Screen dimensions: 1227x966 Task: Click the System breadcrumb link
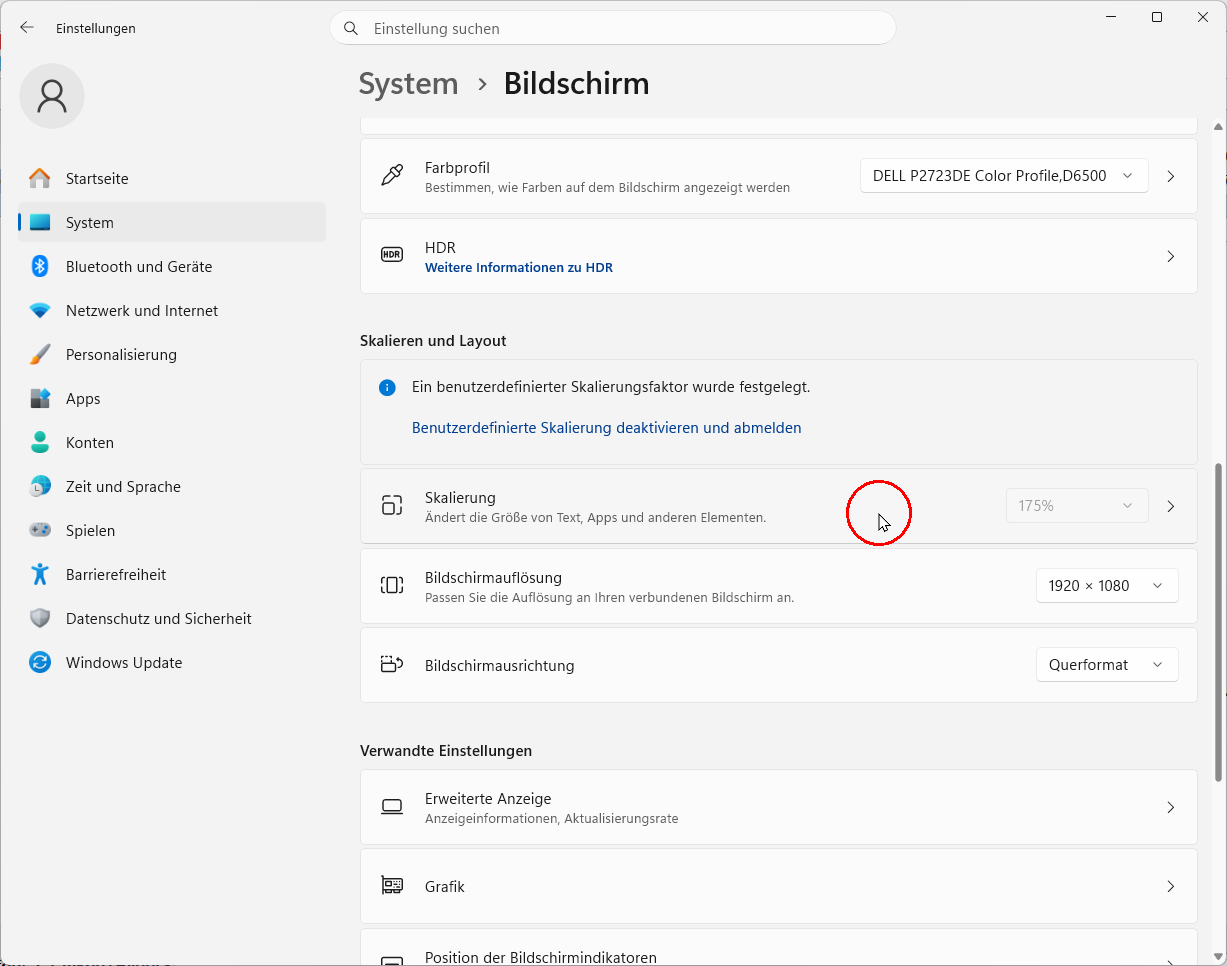tap(408, 84)
